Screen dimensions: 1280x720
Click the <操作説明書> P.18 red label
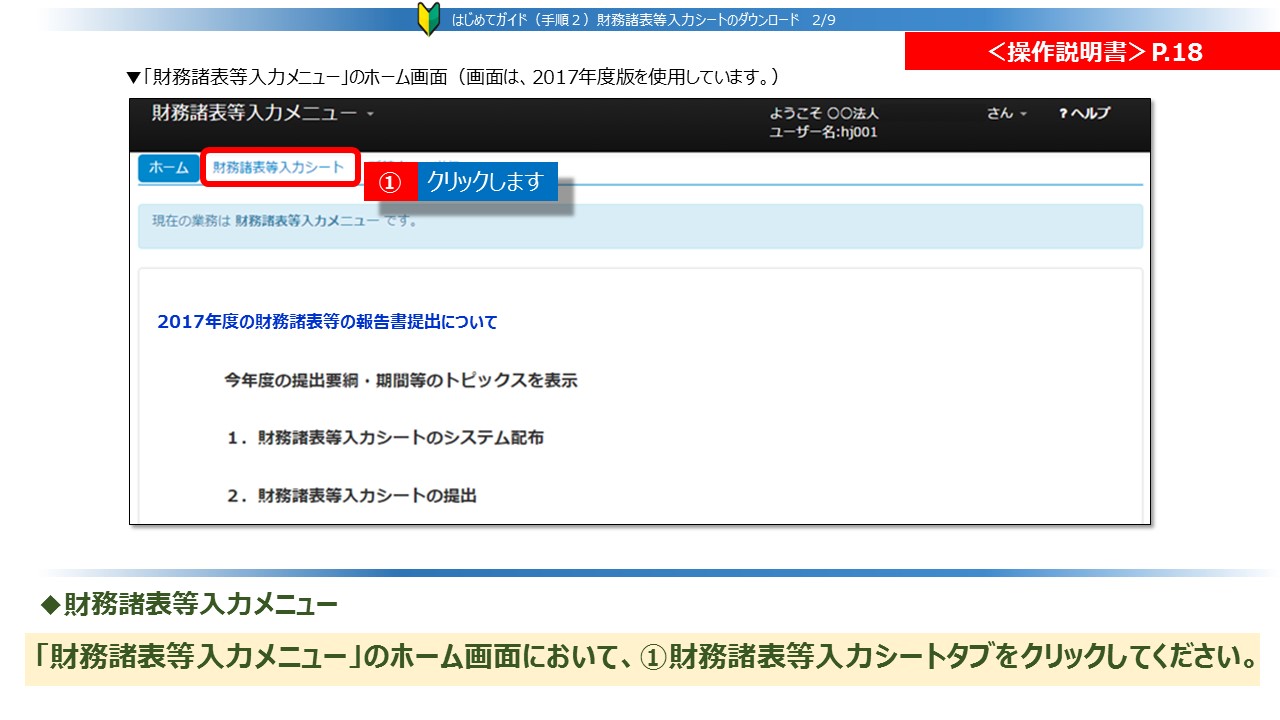(1092, 52)
